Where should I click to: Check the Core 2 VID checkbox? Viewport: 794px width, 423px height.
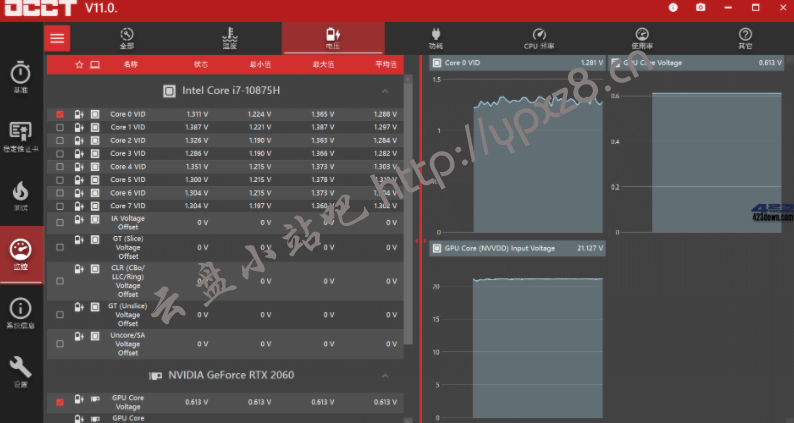[x=60, y=140]
